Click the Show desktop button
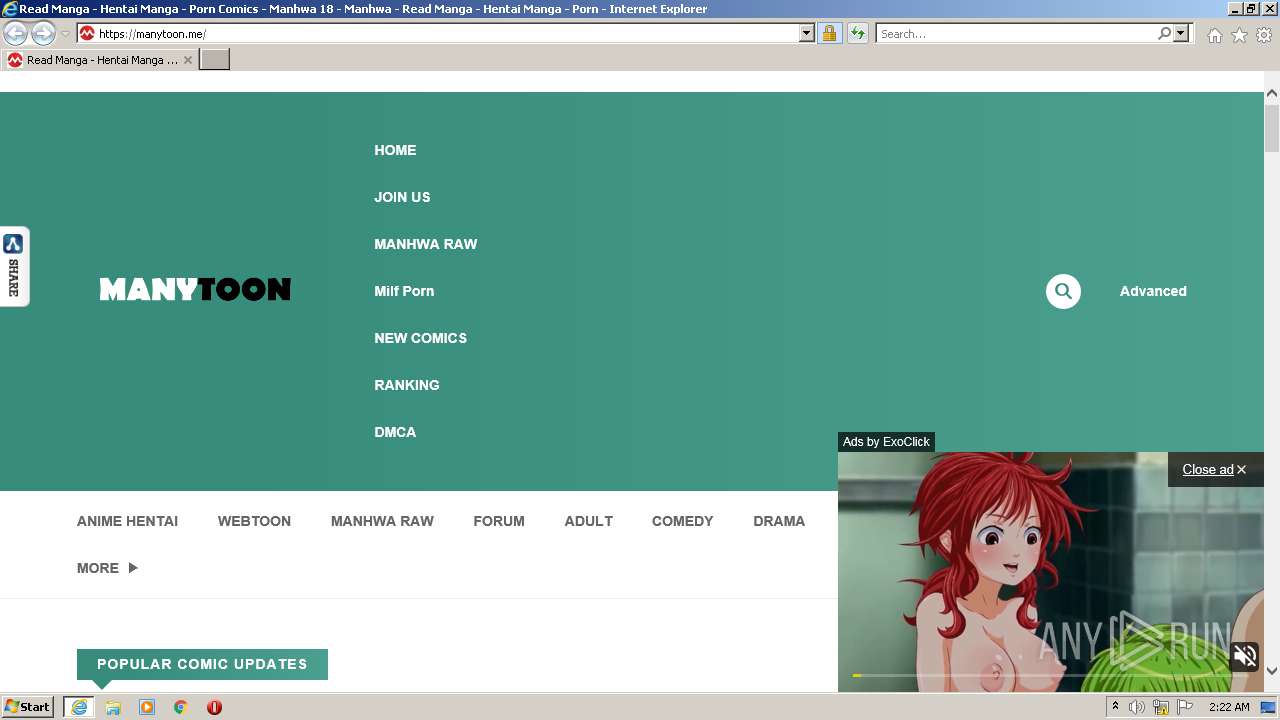Screen dimensions: 1280x720 (1269, 707)
